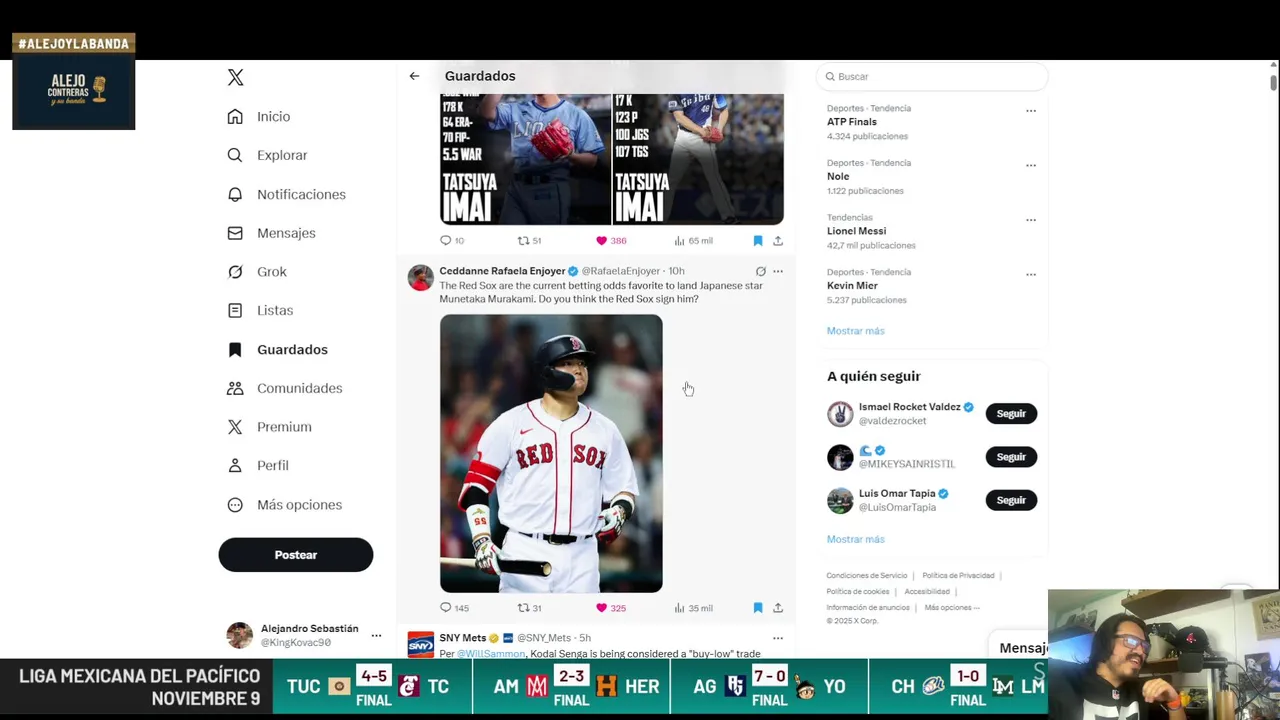
Task: Open Kevin Mier trend
Action: point(852,285)
